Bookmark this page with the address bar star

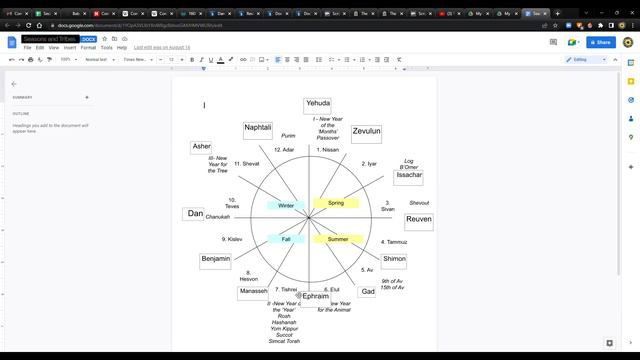coord(555,25)
